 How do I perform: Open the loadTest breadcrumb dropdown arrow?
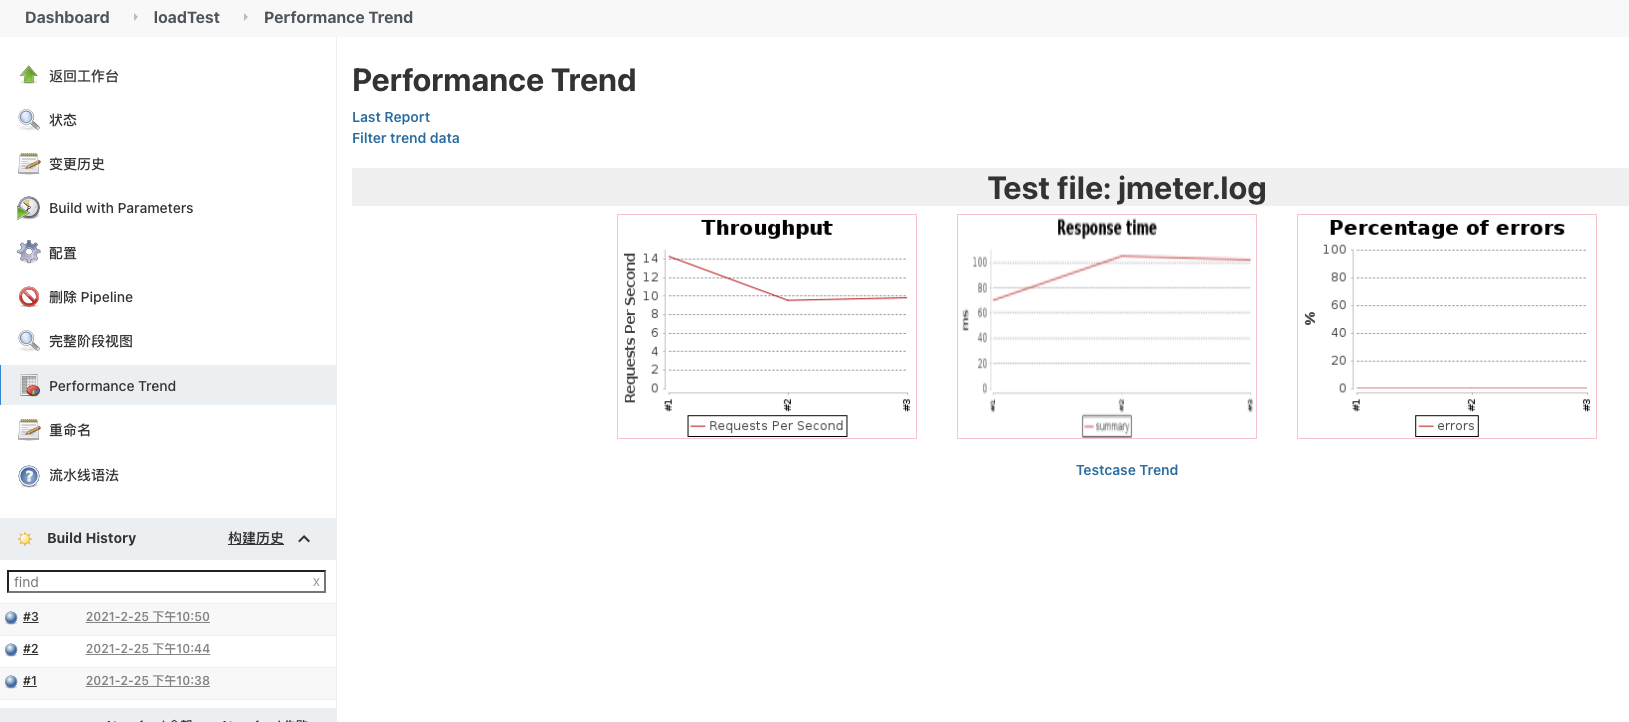[245, 17]
